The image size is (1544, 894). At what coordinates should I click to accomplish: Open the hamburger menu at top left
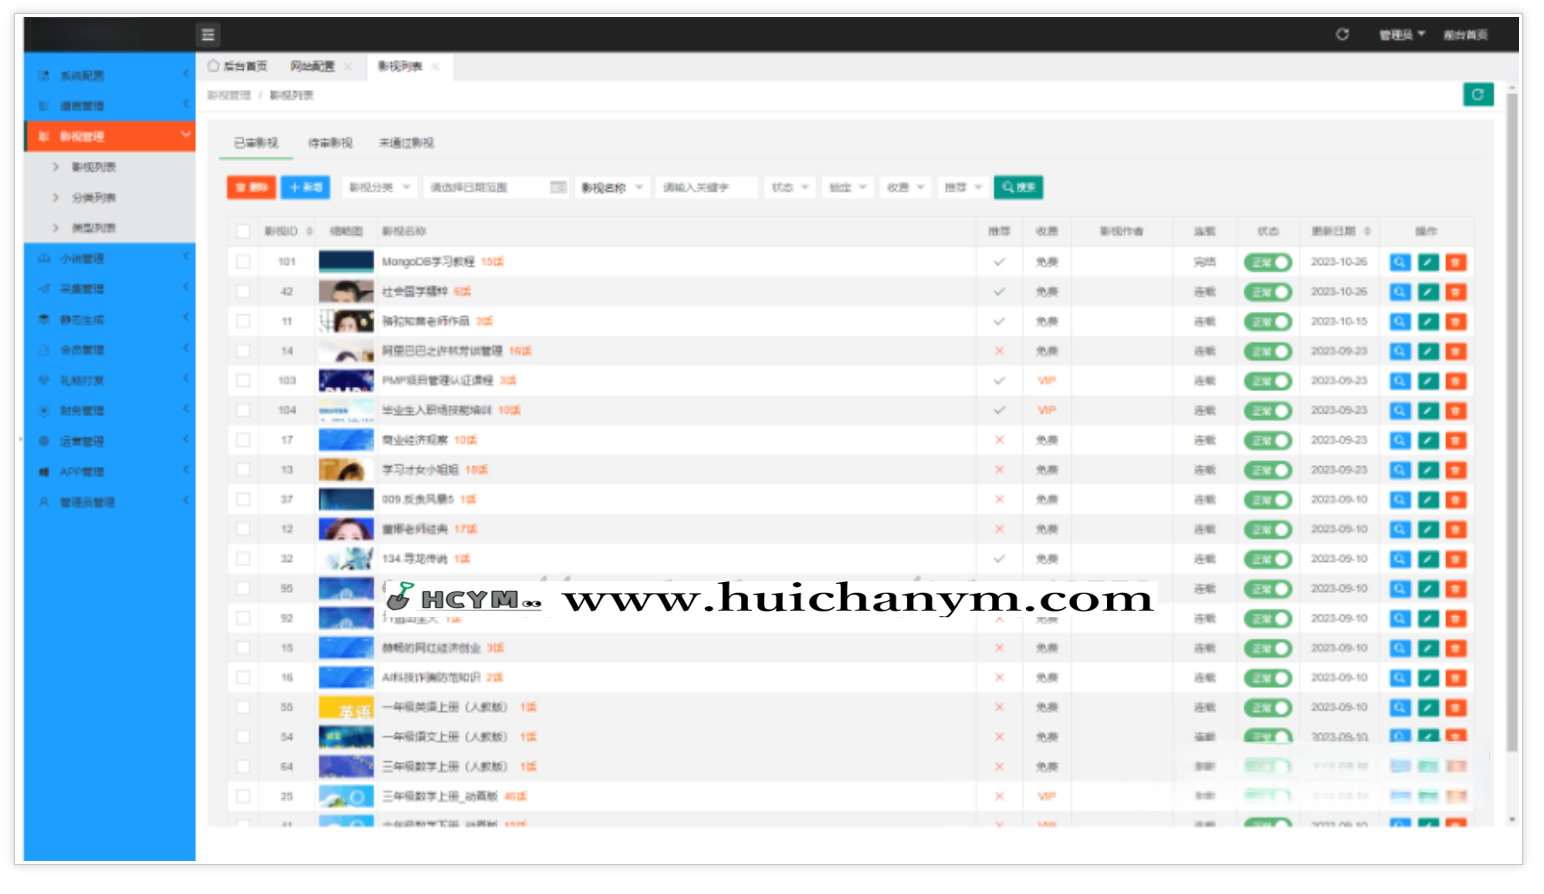coord(208,33)
